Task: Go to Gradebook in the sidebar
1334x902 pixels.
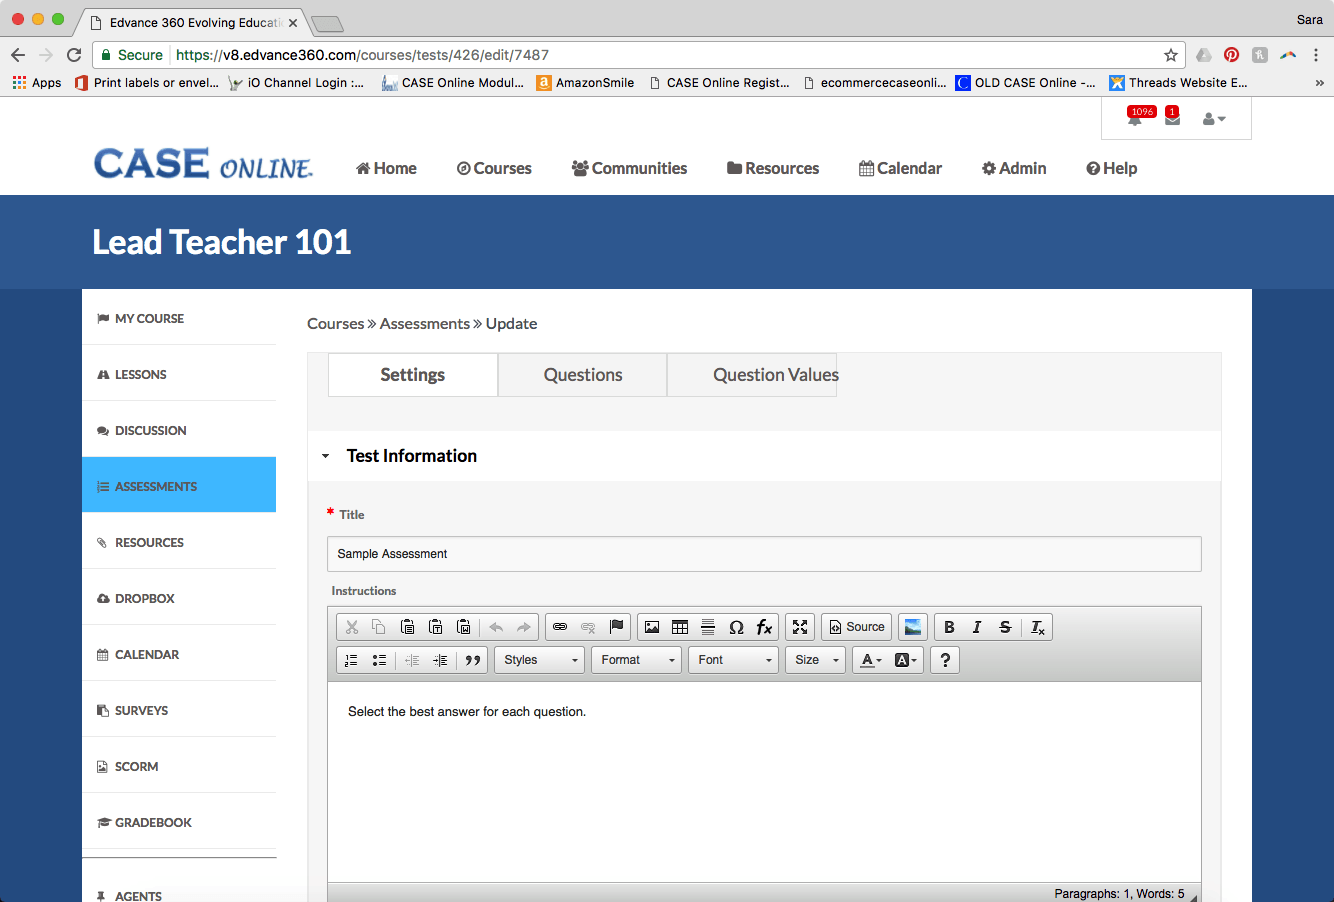Action: point(153,822)
